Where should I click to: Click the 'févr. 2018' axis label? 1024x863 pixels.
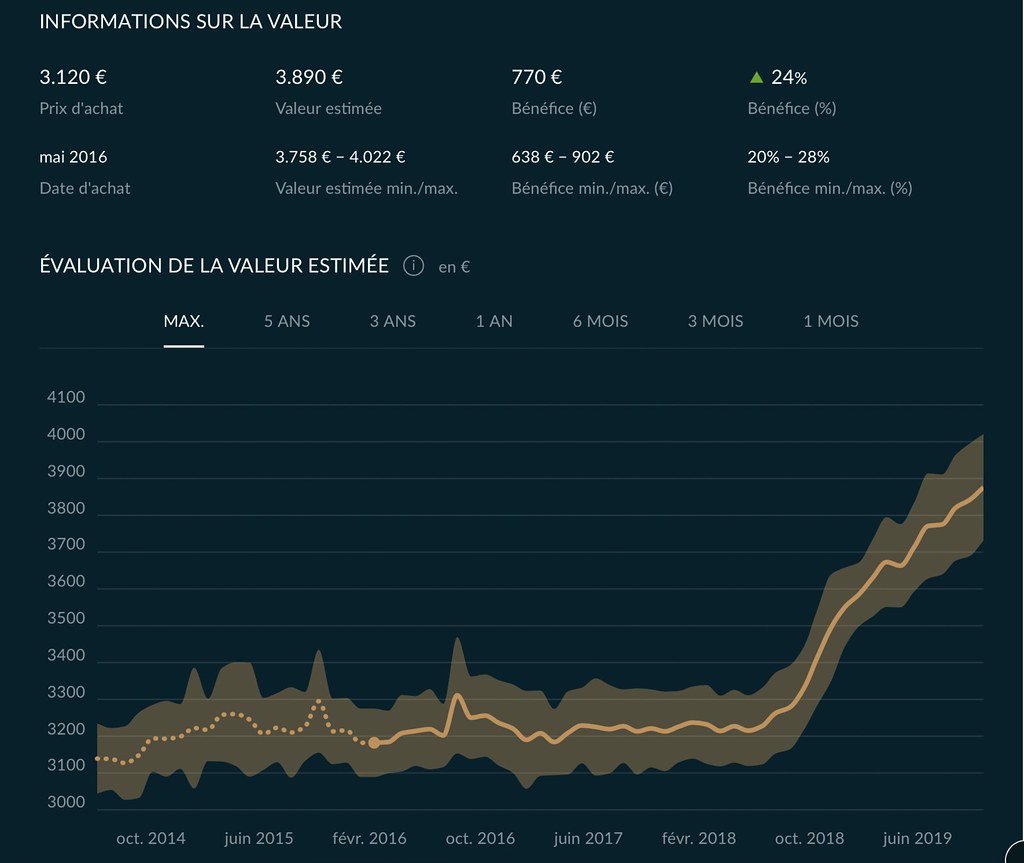tap(699, 838)
